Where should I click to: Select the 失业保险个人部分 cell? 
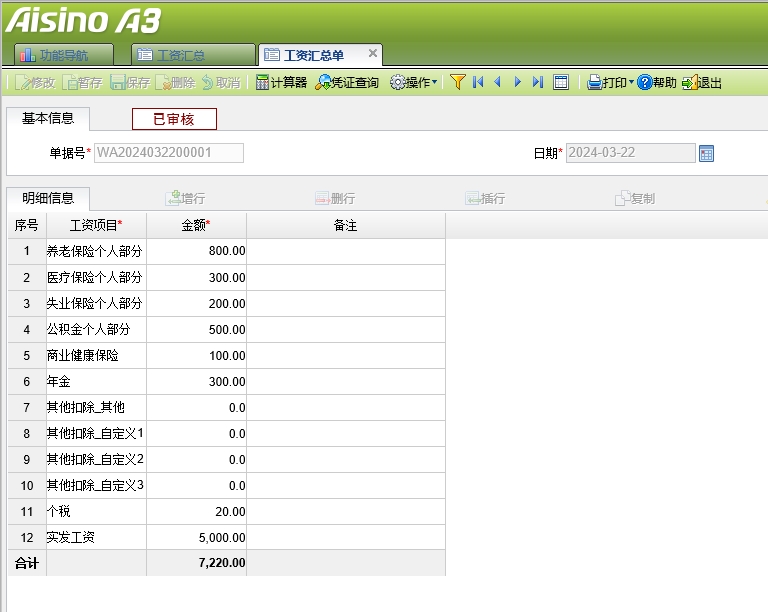[x=96, y=304]
